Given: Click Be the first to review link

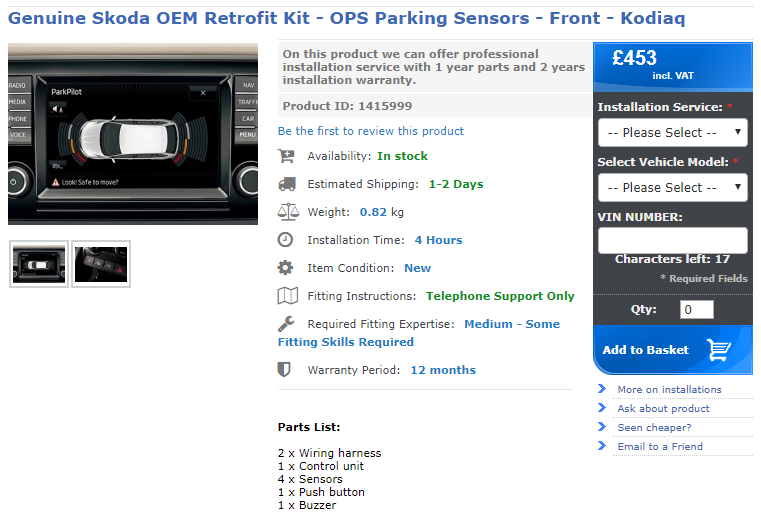Looking at the screenshot, I should tap(371, 131).
